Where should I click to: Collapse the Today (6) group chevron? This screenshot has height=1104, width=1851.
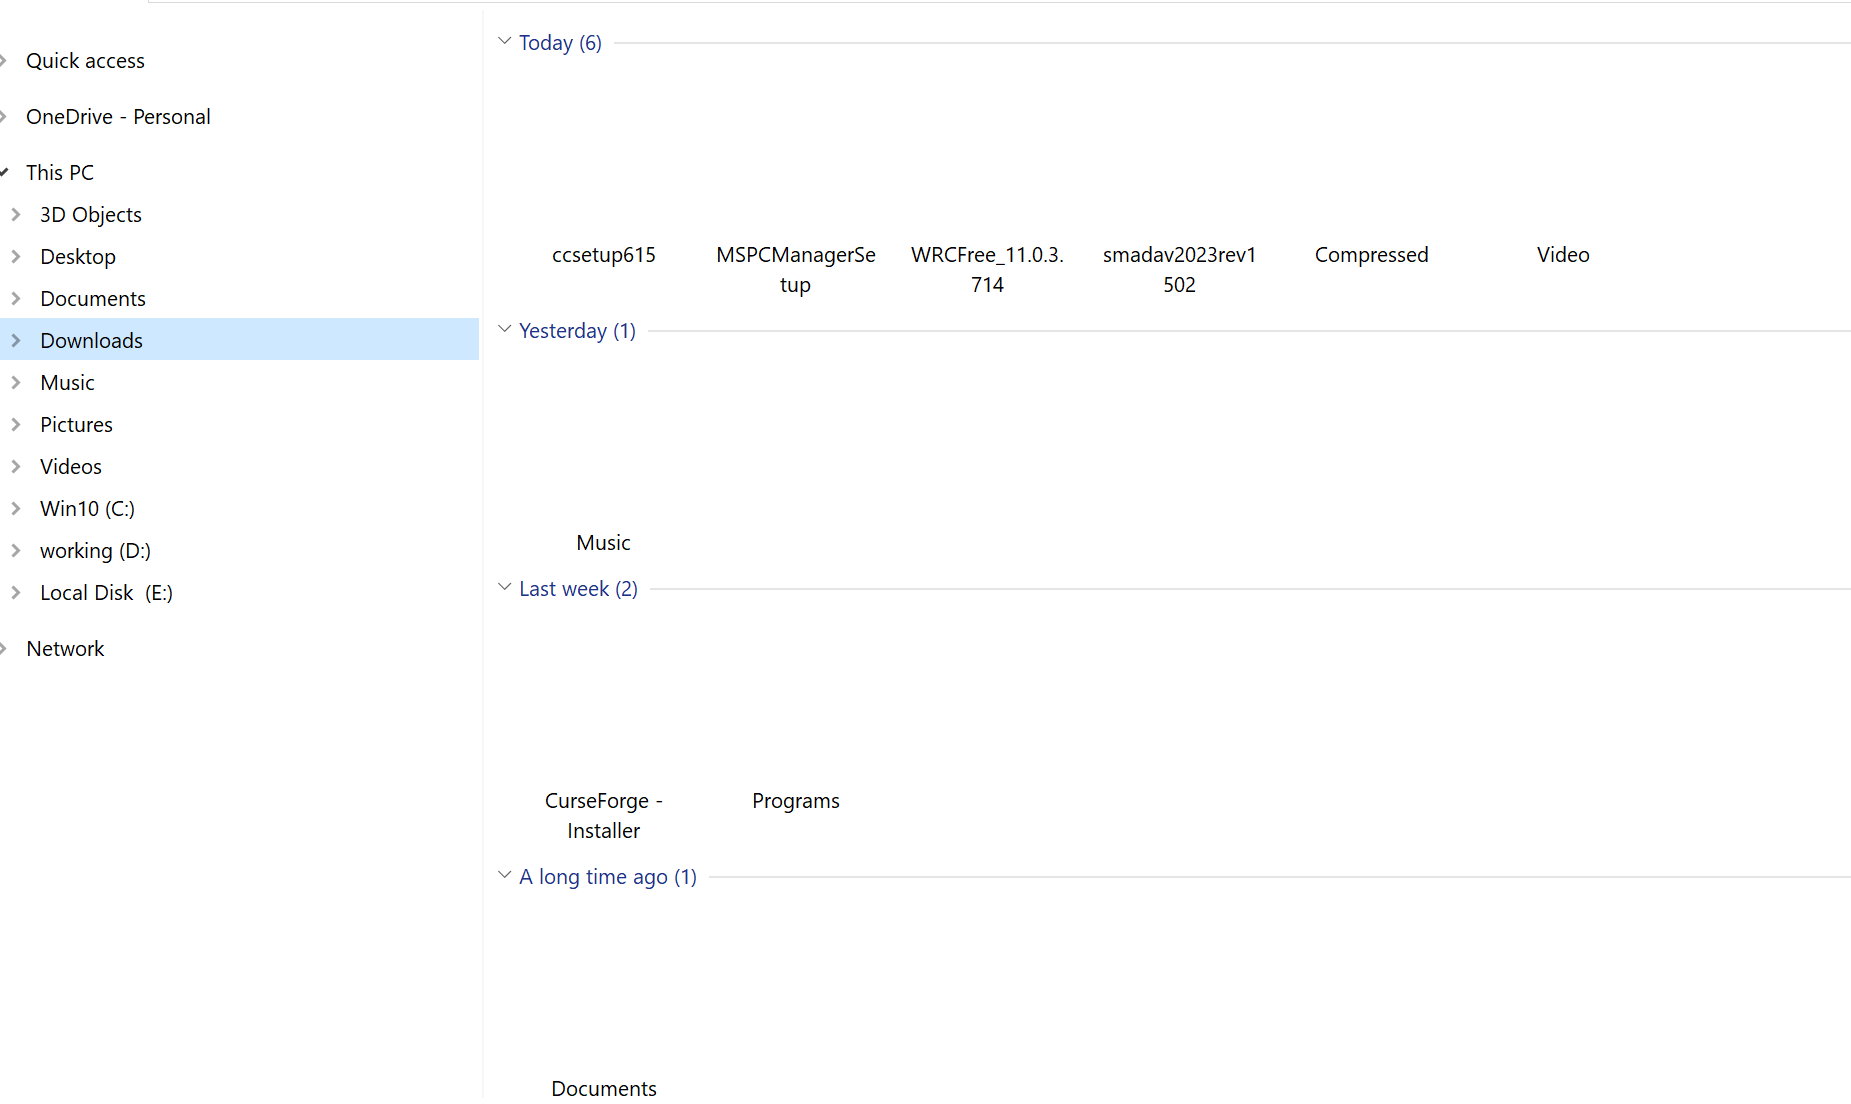505,42
